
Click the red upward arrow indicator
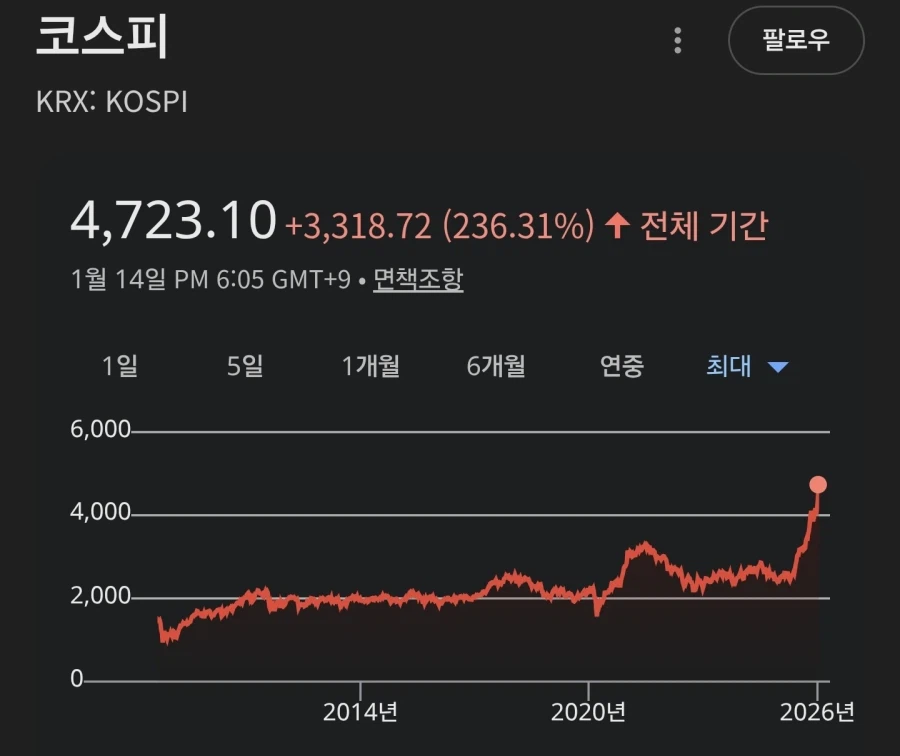click(x=616, y=226)
